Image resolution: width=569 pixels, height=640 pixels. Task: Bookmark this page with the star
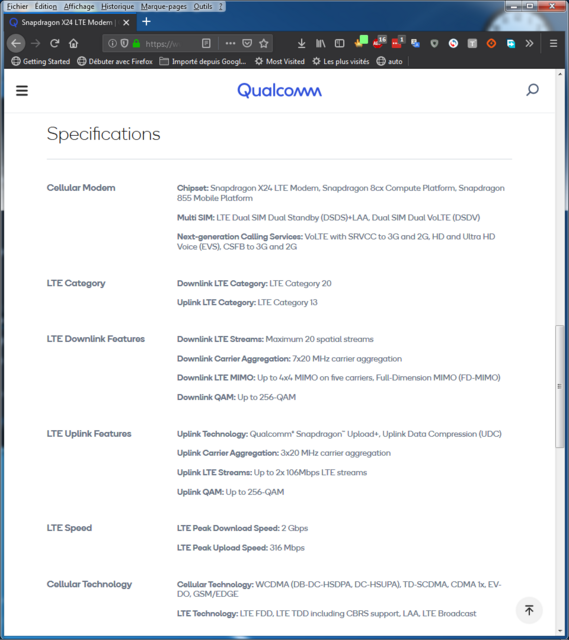(x=264, y=43)
